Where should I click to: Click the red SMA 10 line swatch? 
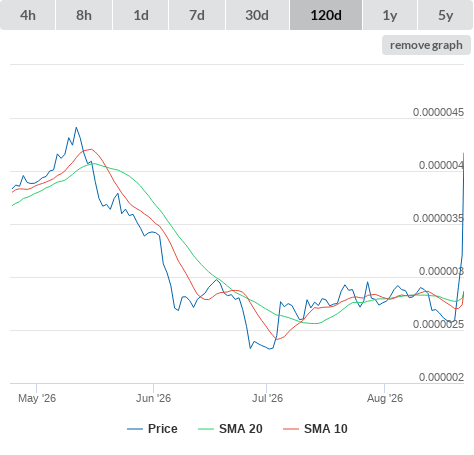click(x=291, y=429)
